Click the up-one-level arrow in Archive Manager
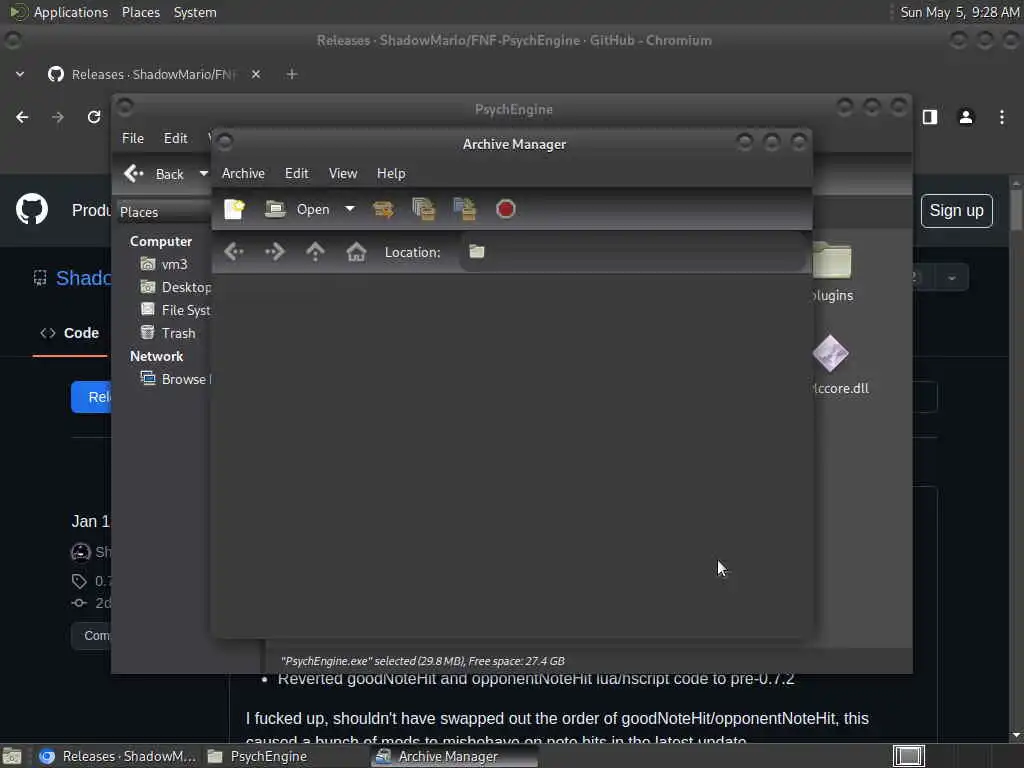The image size is (1024, 768). point(315,251)
